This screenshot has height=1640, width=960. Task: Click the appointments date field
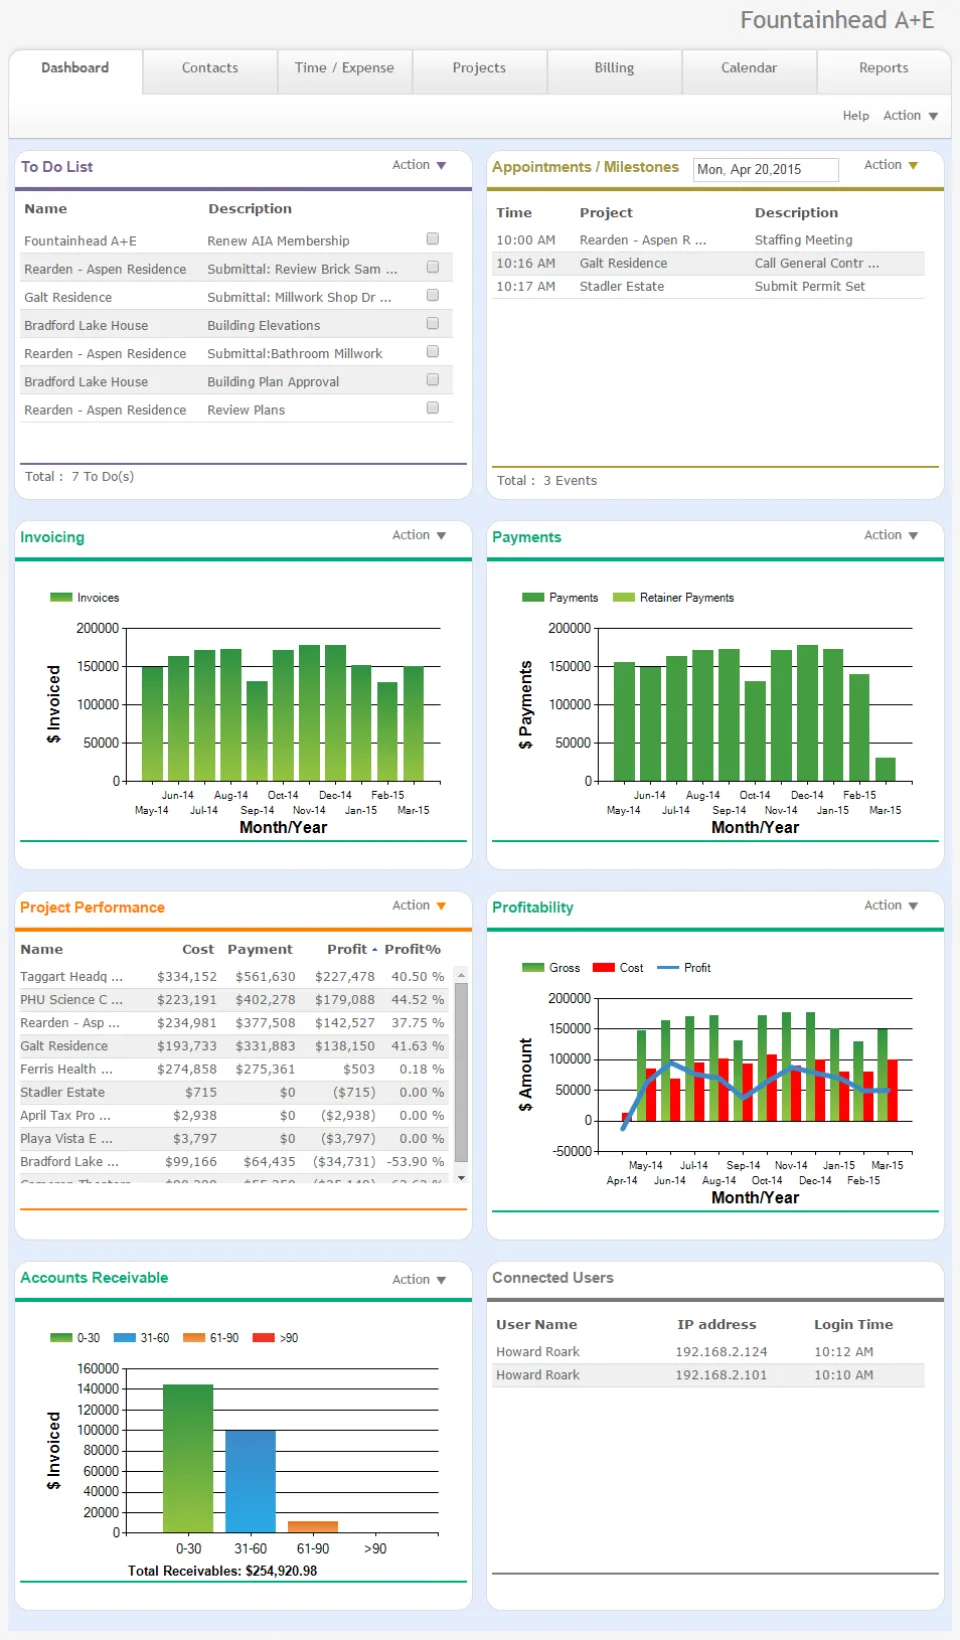tap(766, 169)
